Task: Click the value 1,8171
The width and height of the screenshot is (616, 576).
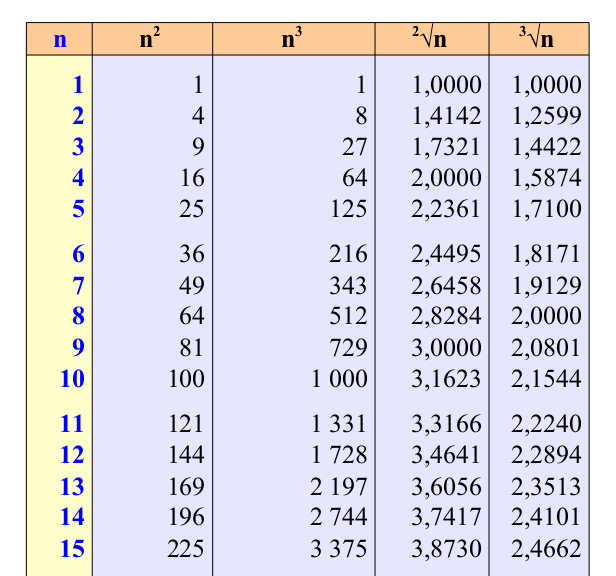Action: pos(547,254)
